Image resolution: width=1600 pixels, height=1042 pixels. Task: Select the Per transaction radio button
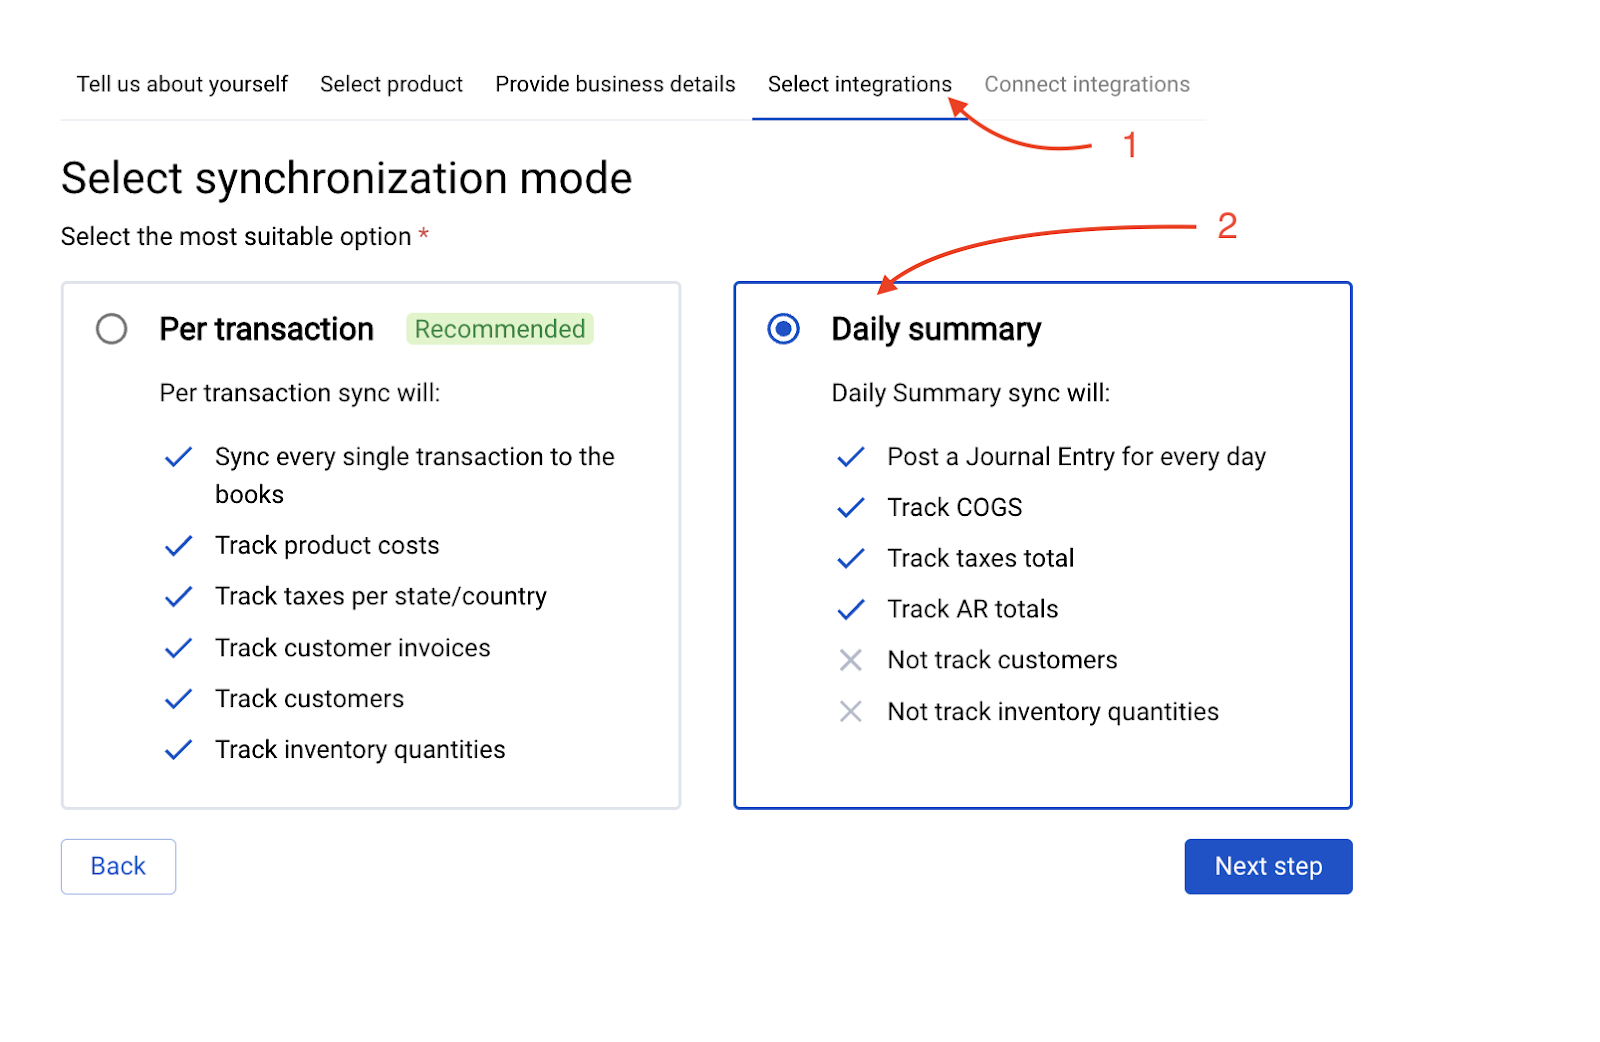coord(112,329)
